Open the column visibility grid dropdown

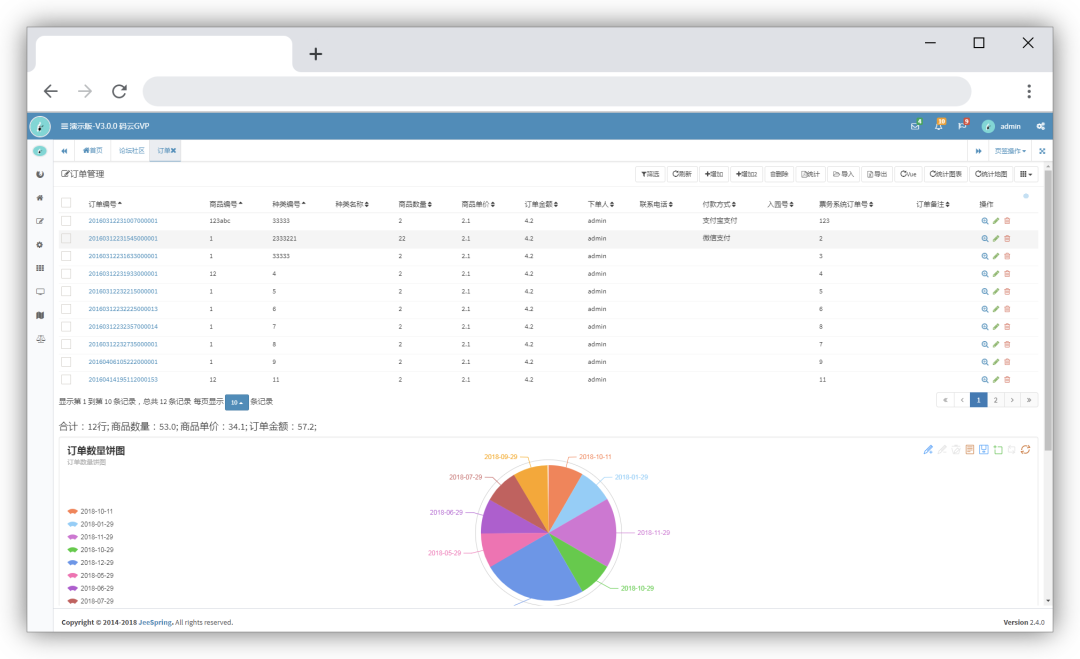pyautogui.click(x=1026, y=174)
